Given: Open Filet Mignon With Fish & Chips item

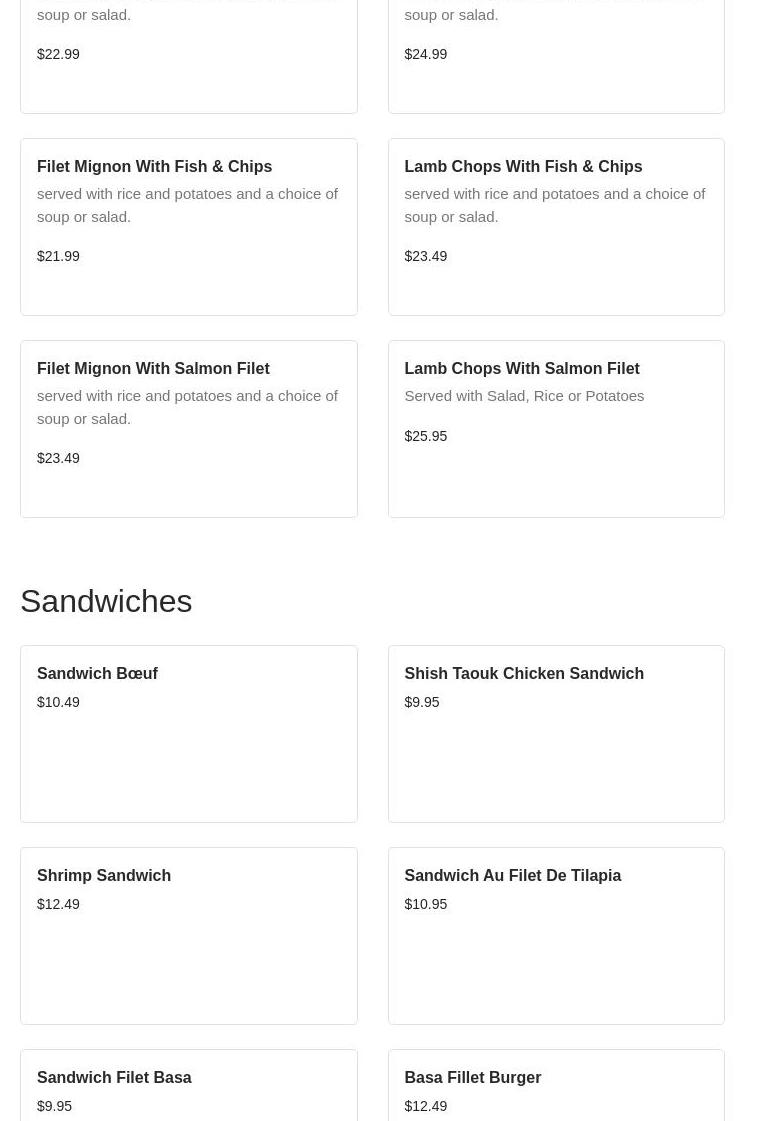Looking at the screenshot, I should [154, 167].
